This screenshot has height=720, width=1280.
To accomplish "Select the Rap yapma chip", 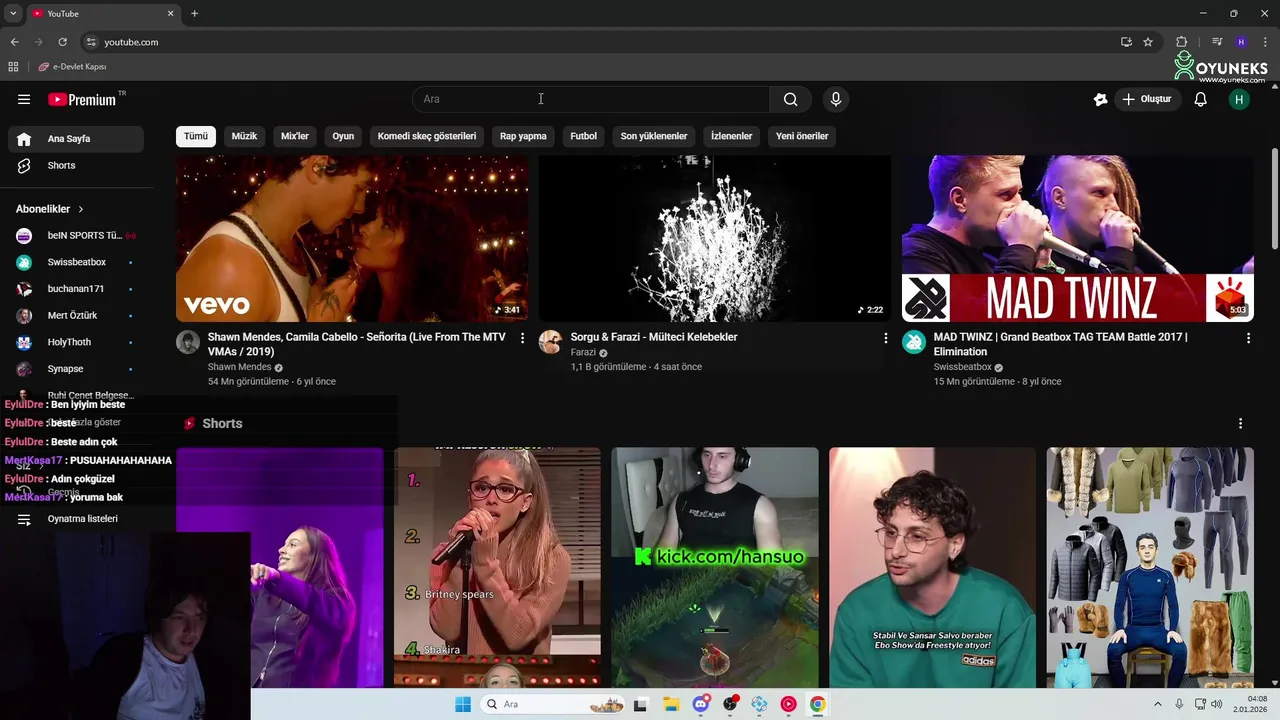I will point(523,136).
